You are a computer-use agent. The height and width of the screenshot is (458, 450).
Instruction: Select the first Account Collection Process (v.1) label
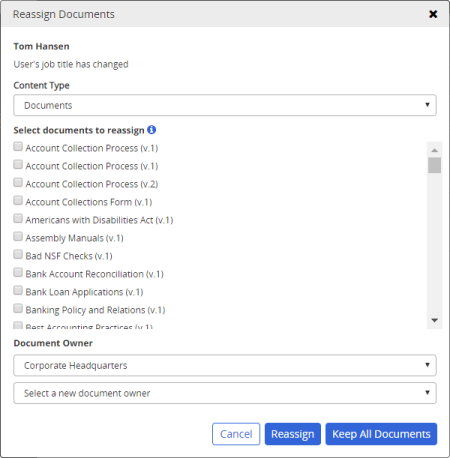pos(92,148)
